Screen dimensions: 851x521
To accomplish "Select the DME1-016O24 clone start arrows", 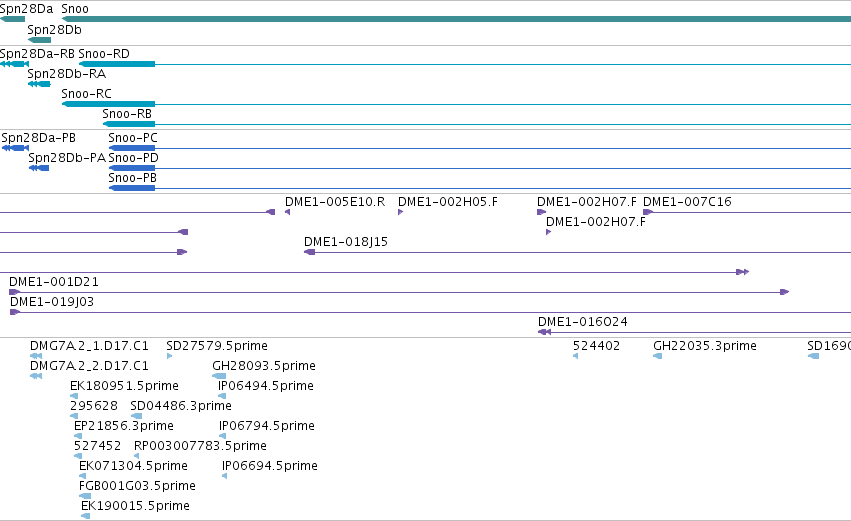I will [x=544, y=332].
